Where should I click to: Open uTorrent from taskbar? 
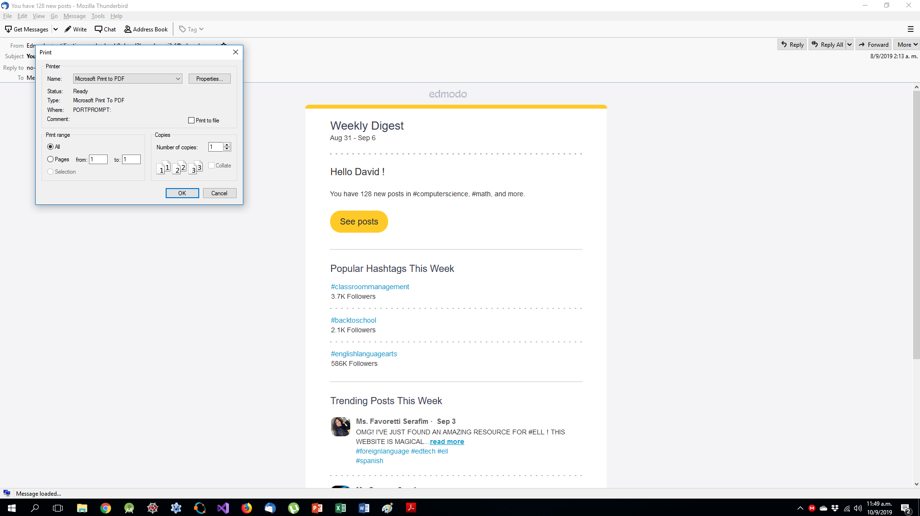click(293, 508)
